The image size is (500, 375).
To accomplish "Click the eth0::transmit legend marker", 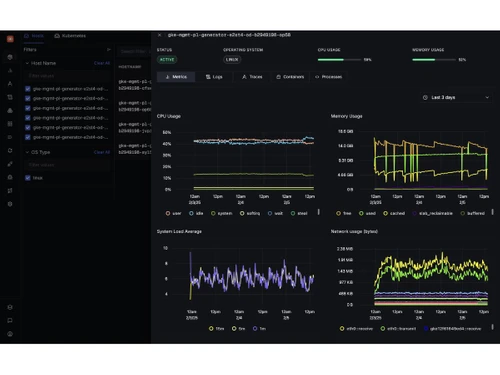I will pyautogui.click(x=383, y=329).
